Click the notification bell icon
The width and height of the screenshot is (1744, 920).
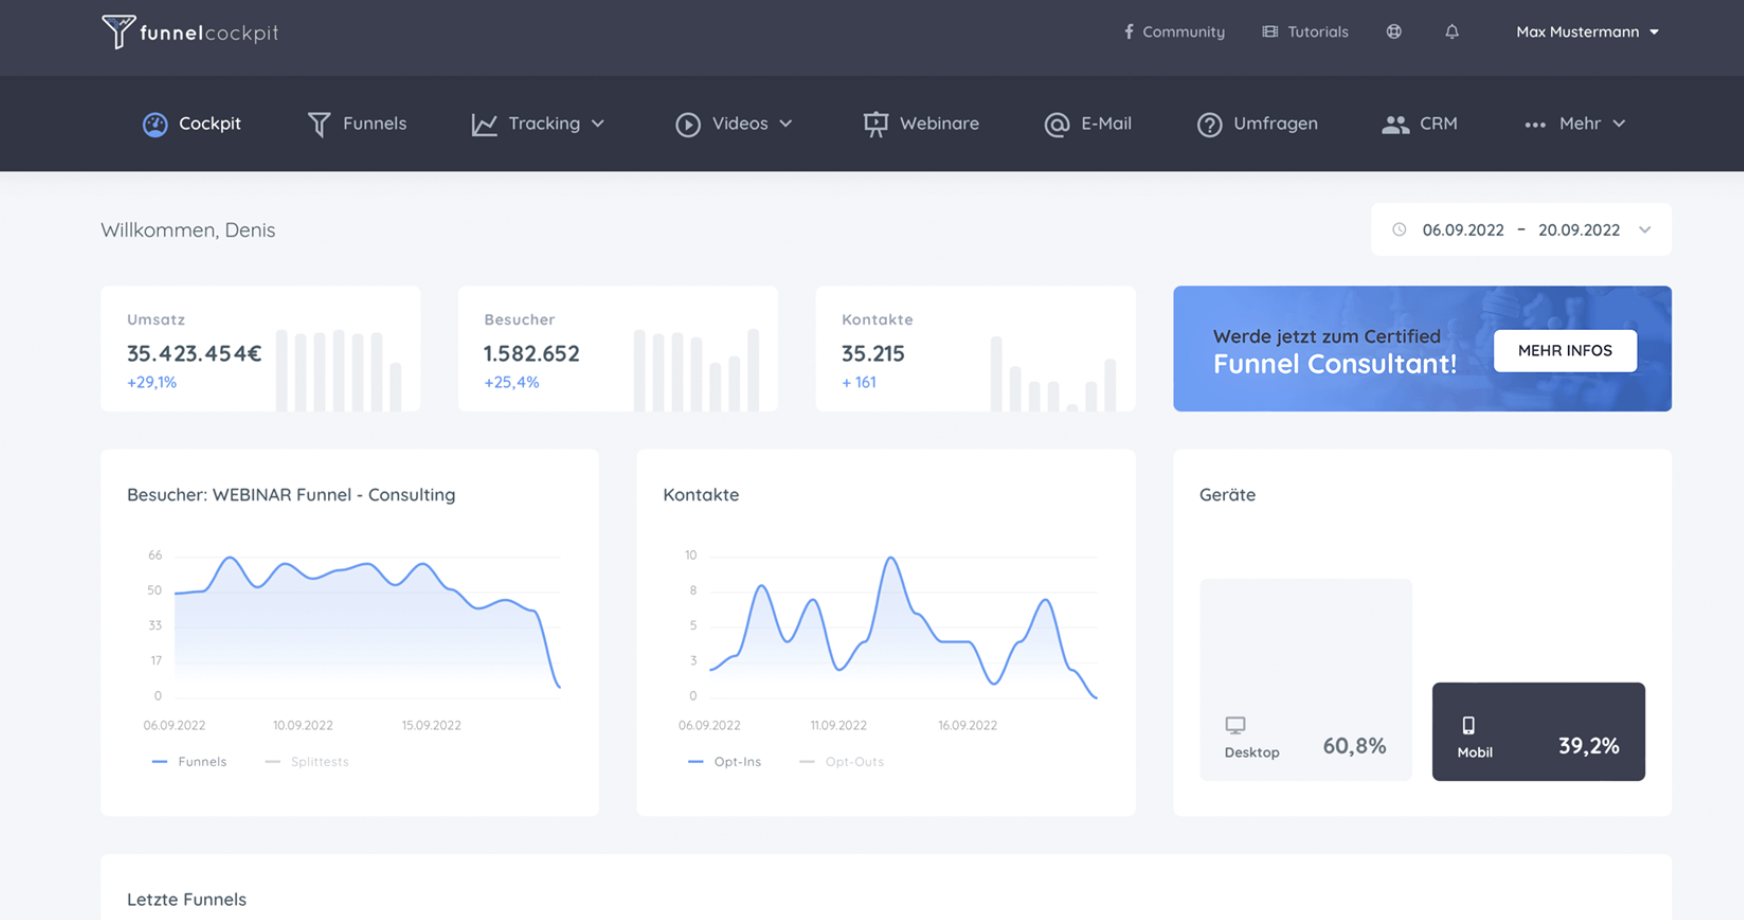pos(1451,31)
